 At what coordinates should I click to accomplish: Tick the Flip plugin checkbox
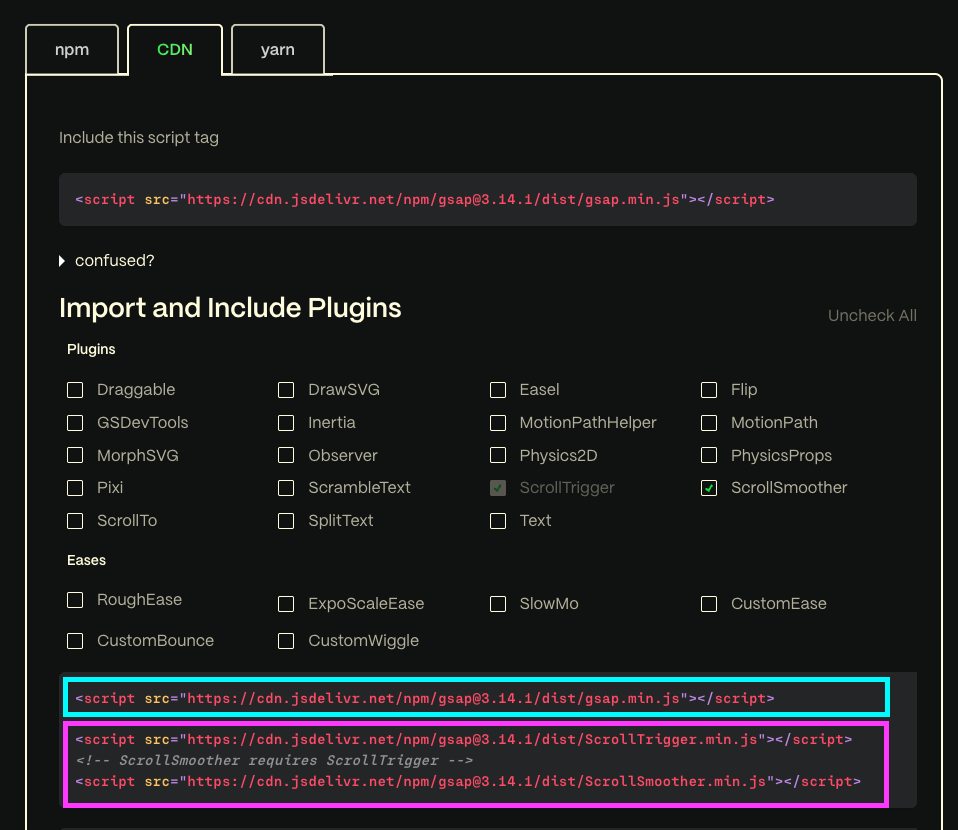(709, 390)
